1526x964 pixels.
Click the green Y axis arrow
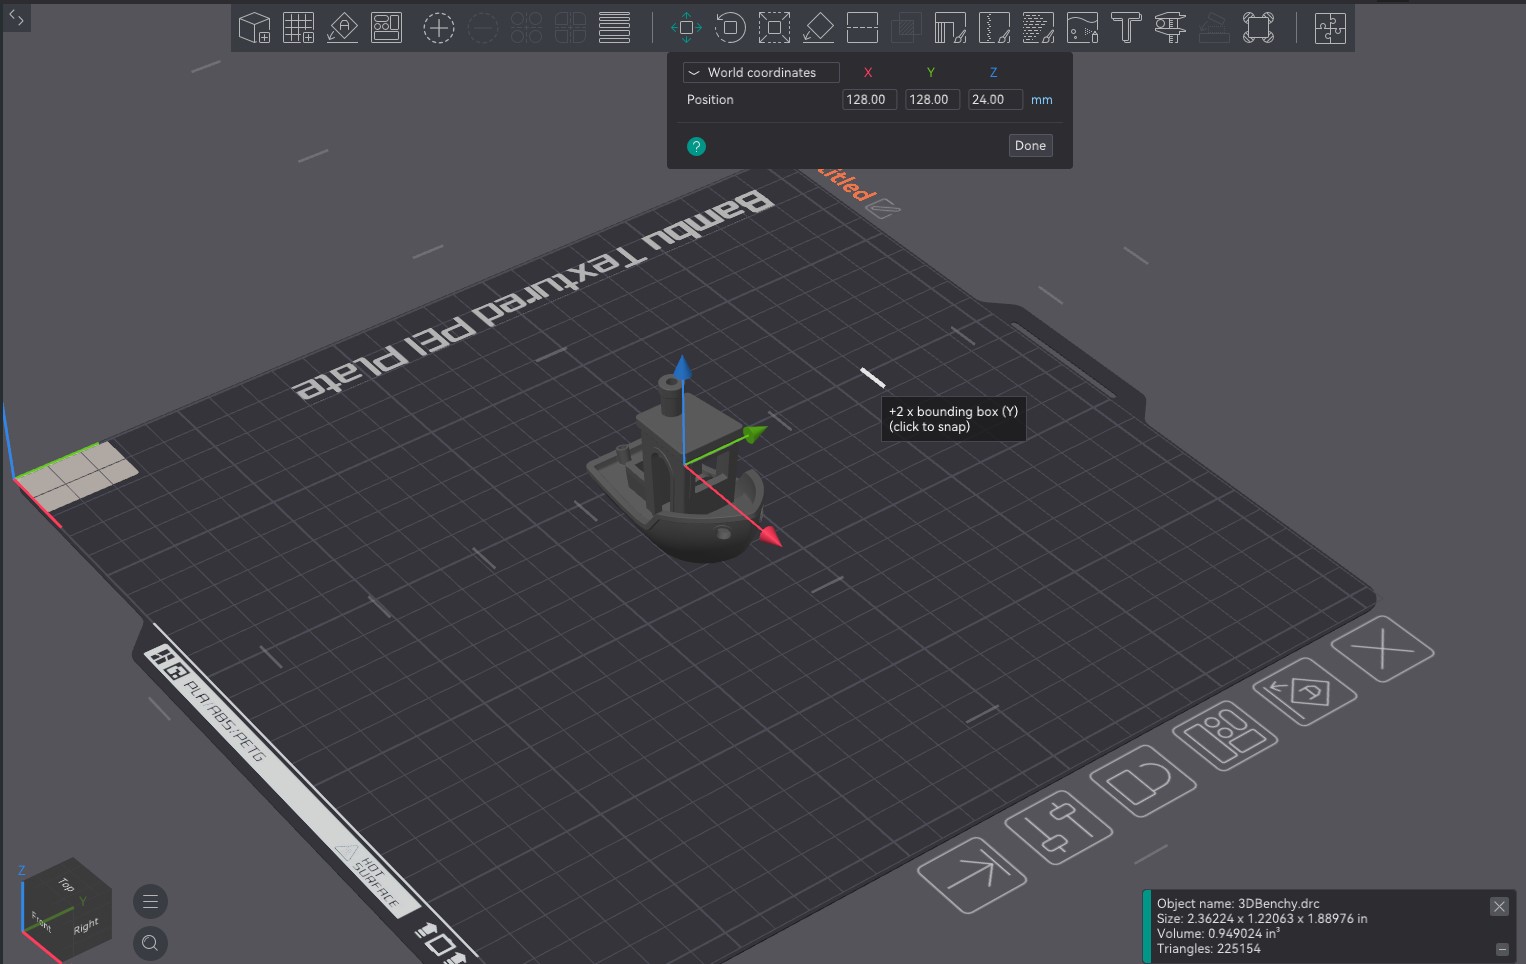pos(753,433)
